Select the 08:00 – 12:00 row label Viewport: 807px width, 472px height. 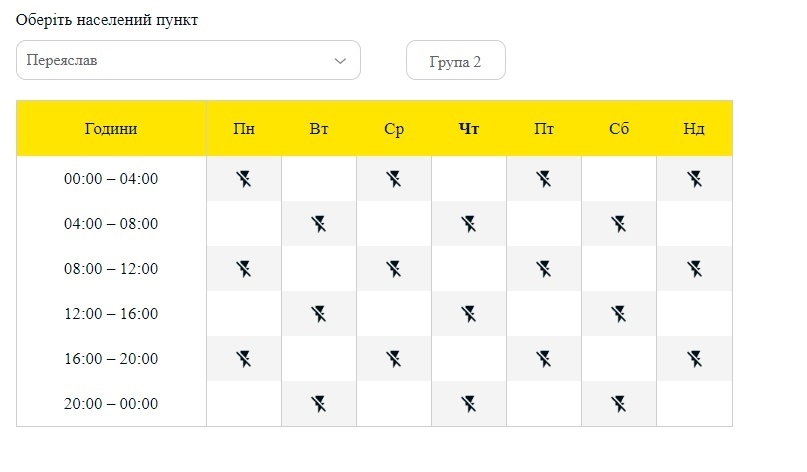(x=111, y=269)
